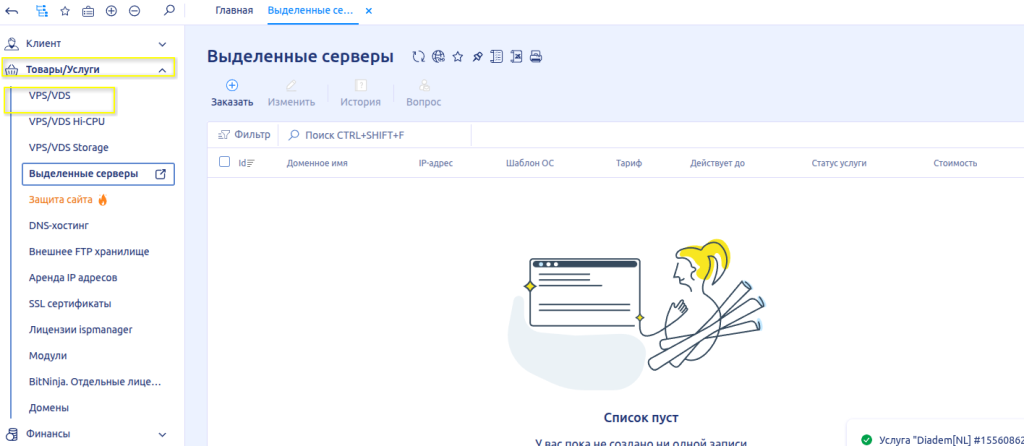Click the star icon next to page title
The width and height of the screenshot is (1024, 446).
(457, 57)
